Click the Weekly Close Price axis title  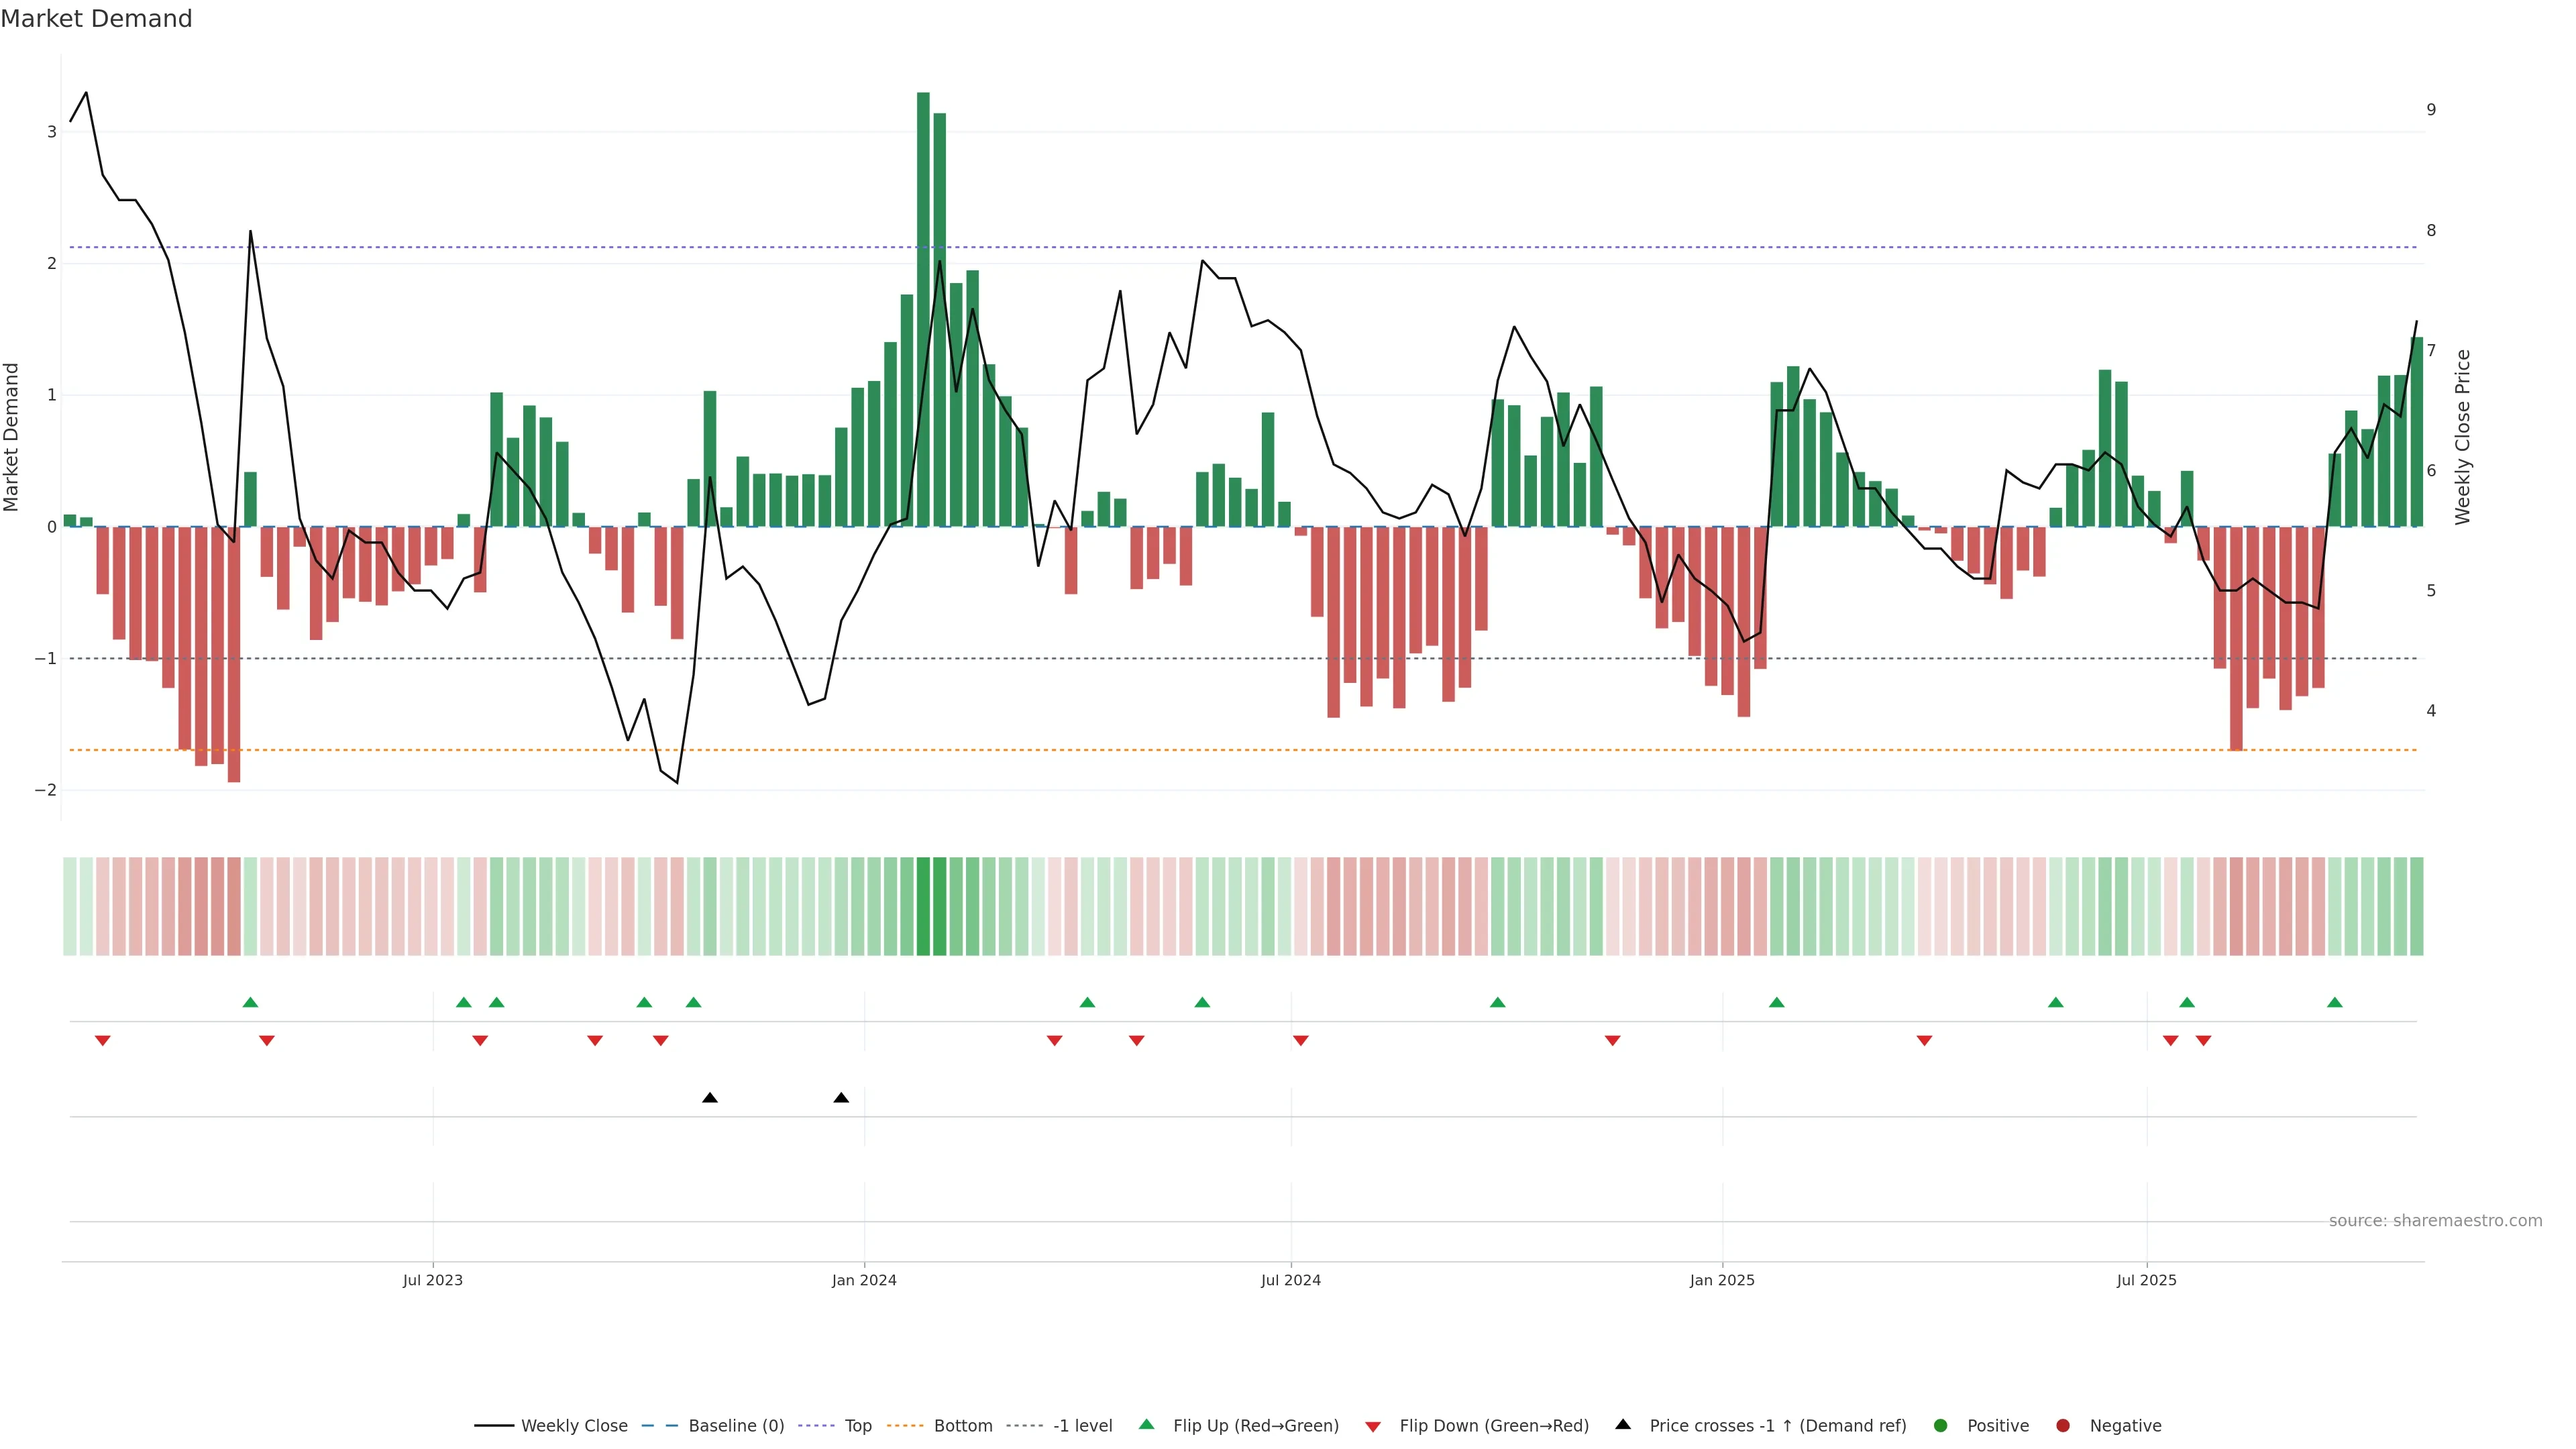click(2462, 437)
